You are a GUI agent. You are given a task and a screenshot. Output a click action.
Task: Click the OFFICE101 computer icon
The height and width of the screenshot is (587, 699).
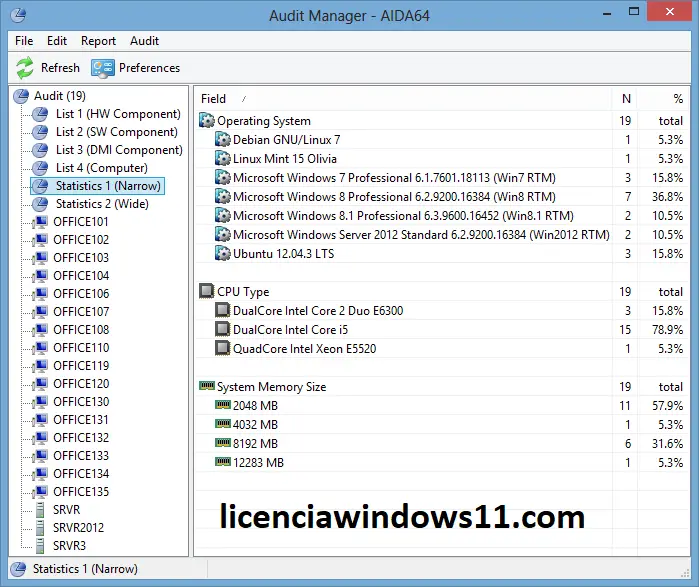pyautogui.click(x=40, y=222)
